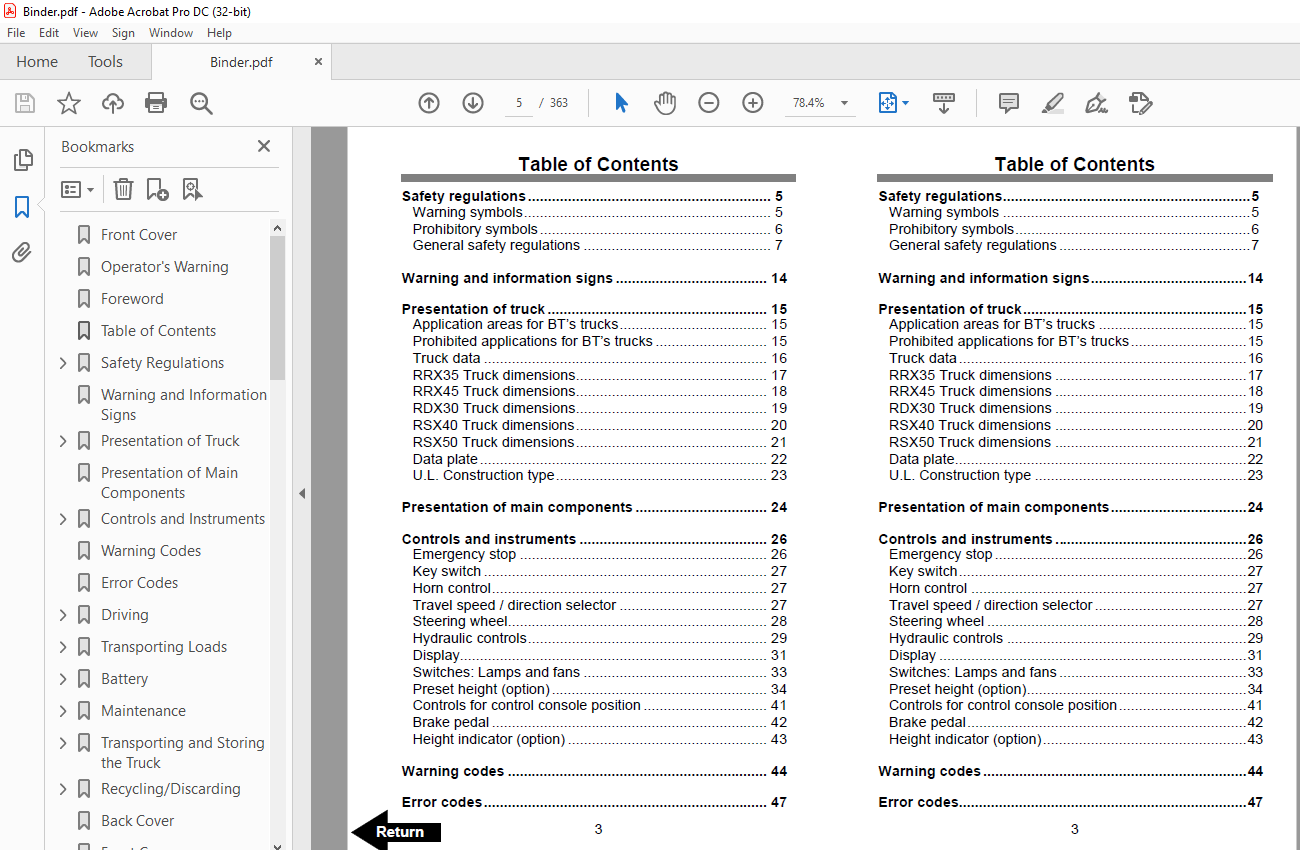Expand Controls and Instruments bookmark

63,519
